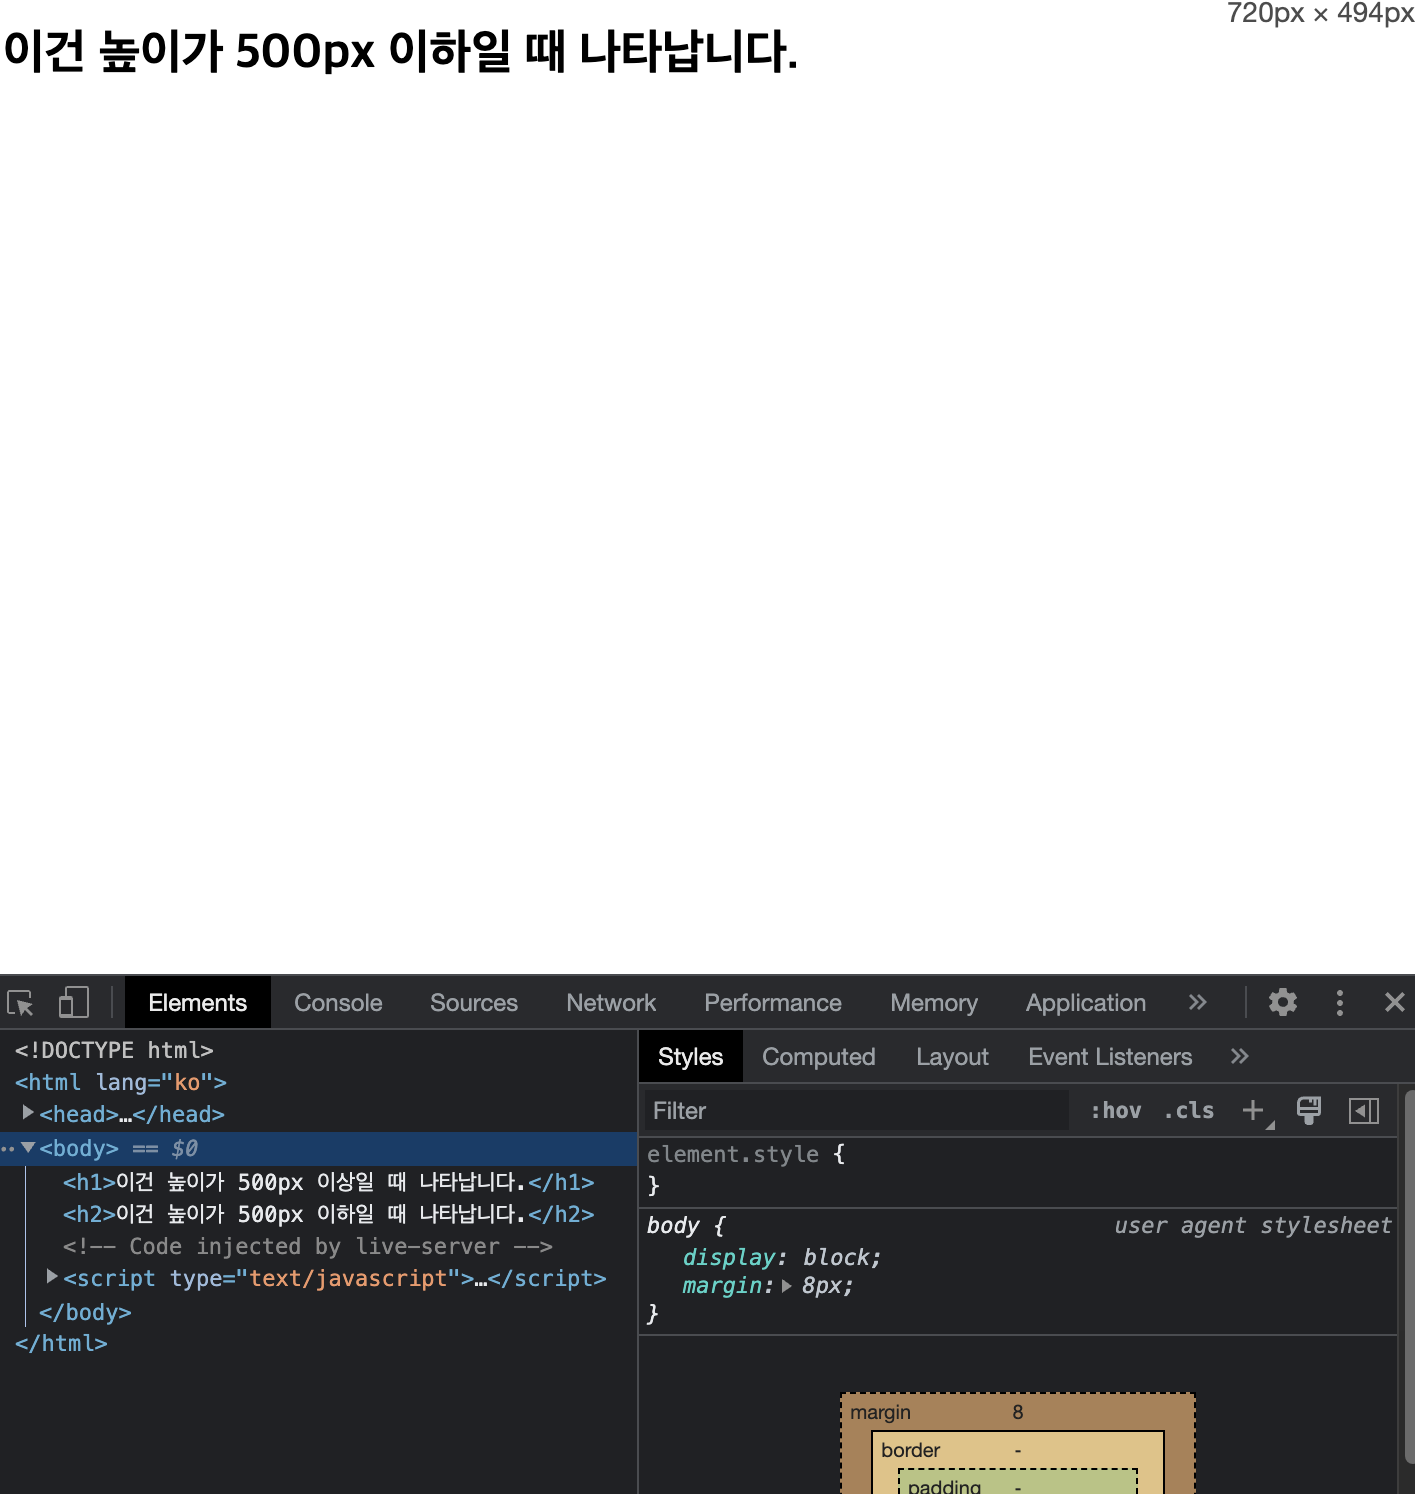Open the Network tab

(611, 1003)
